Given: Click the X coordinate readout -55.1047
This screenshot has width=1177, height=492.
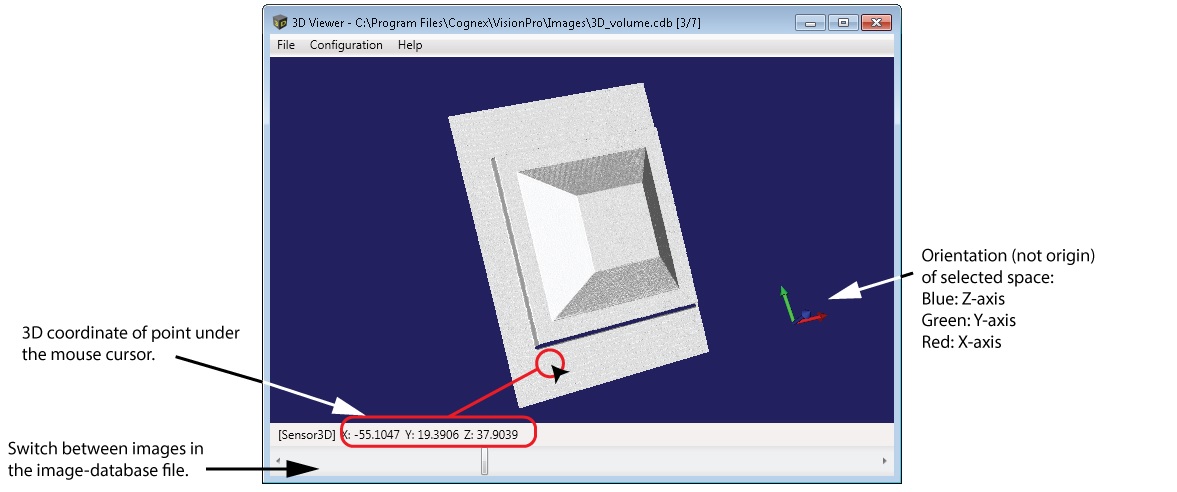Looking at the screenshot, I should tap(371, 435).
